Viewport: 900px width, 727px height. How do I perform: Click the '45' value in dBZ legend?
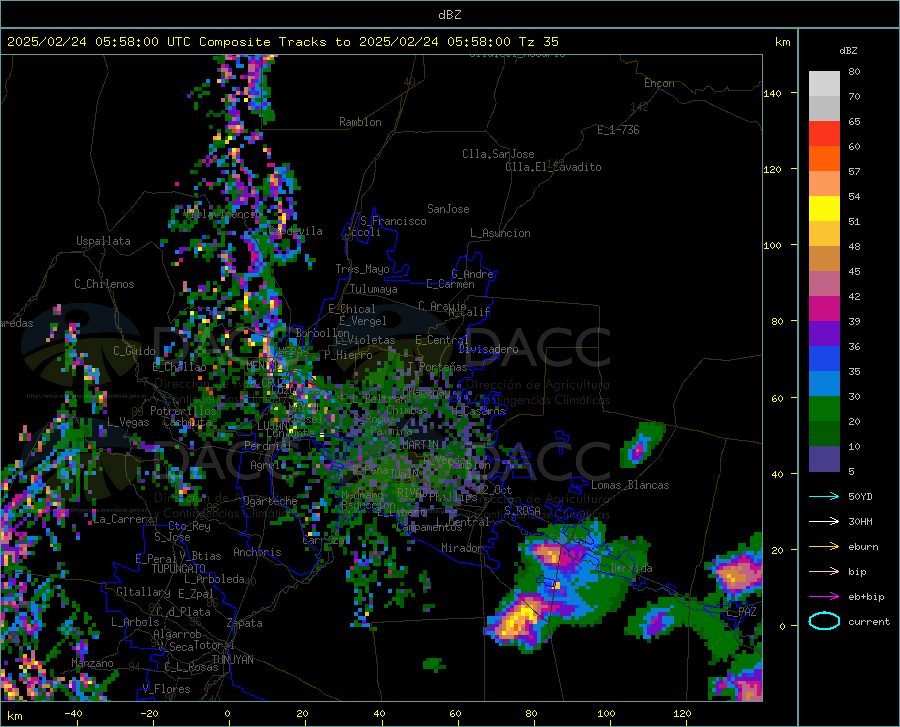pos(854,271)
